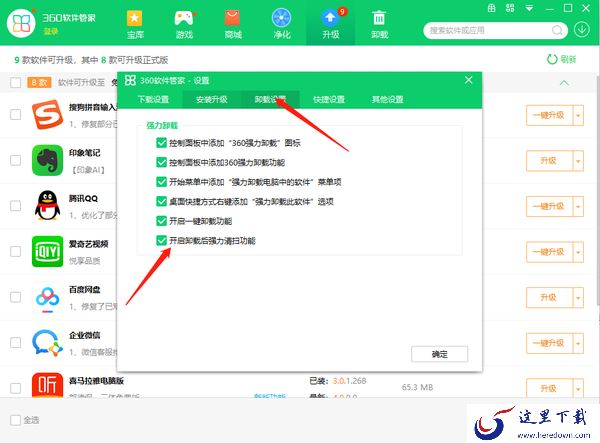The image size is (600, 443).
Task: Uncheck 开启一键卸载功能 option
Action: 161,221
